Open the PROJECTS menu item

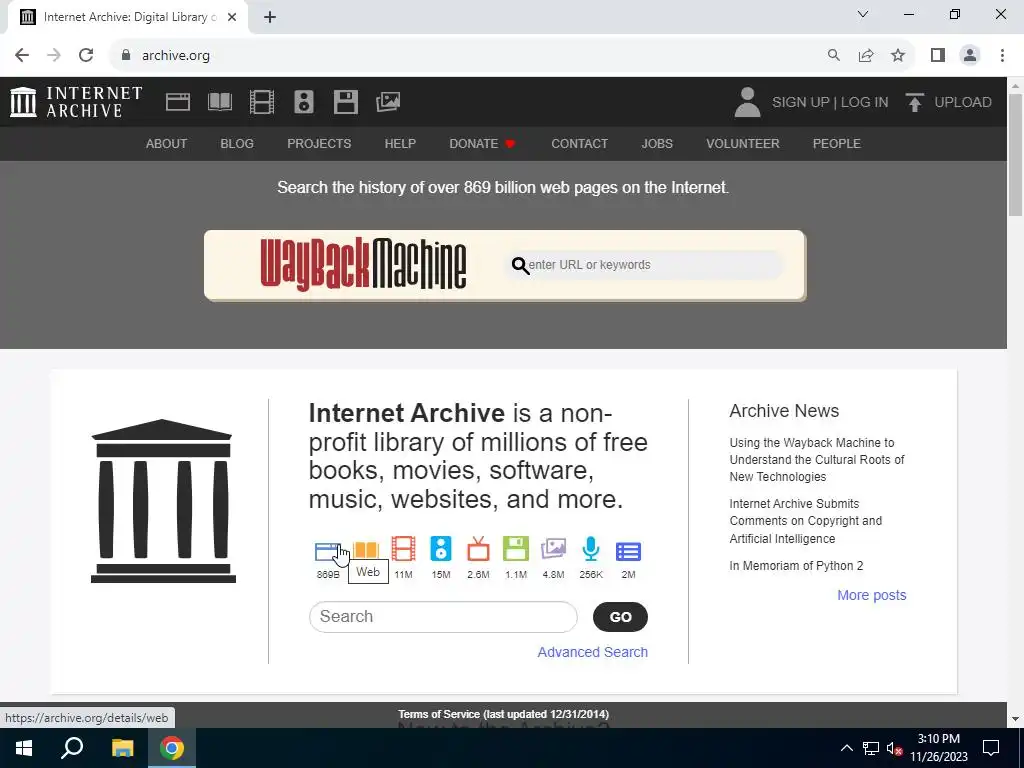(x=319, y=144)
